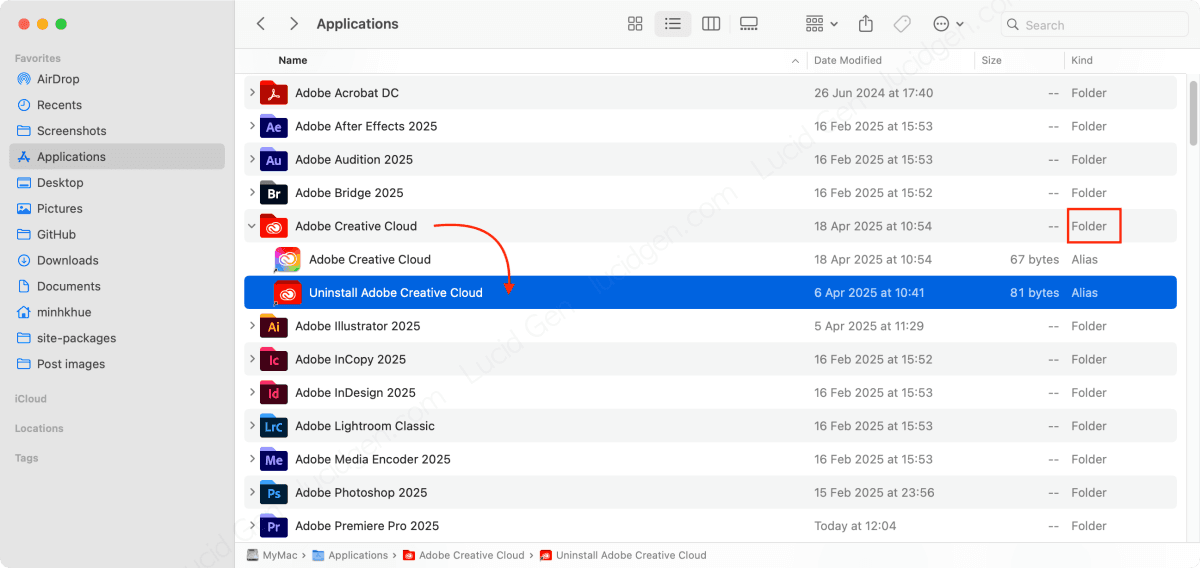Viewport: 1200px width, 568px height.
Task: Expand the Adobe Media Encoder 2025 folder
Action: (x=252, y=459)
